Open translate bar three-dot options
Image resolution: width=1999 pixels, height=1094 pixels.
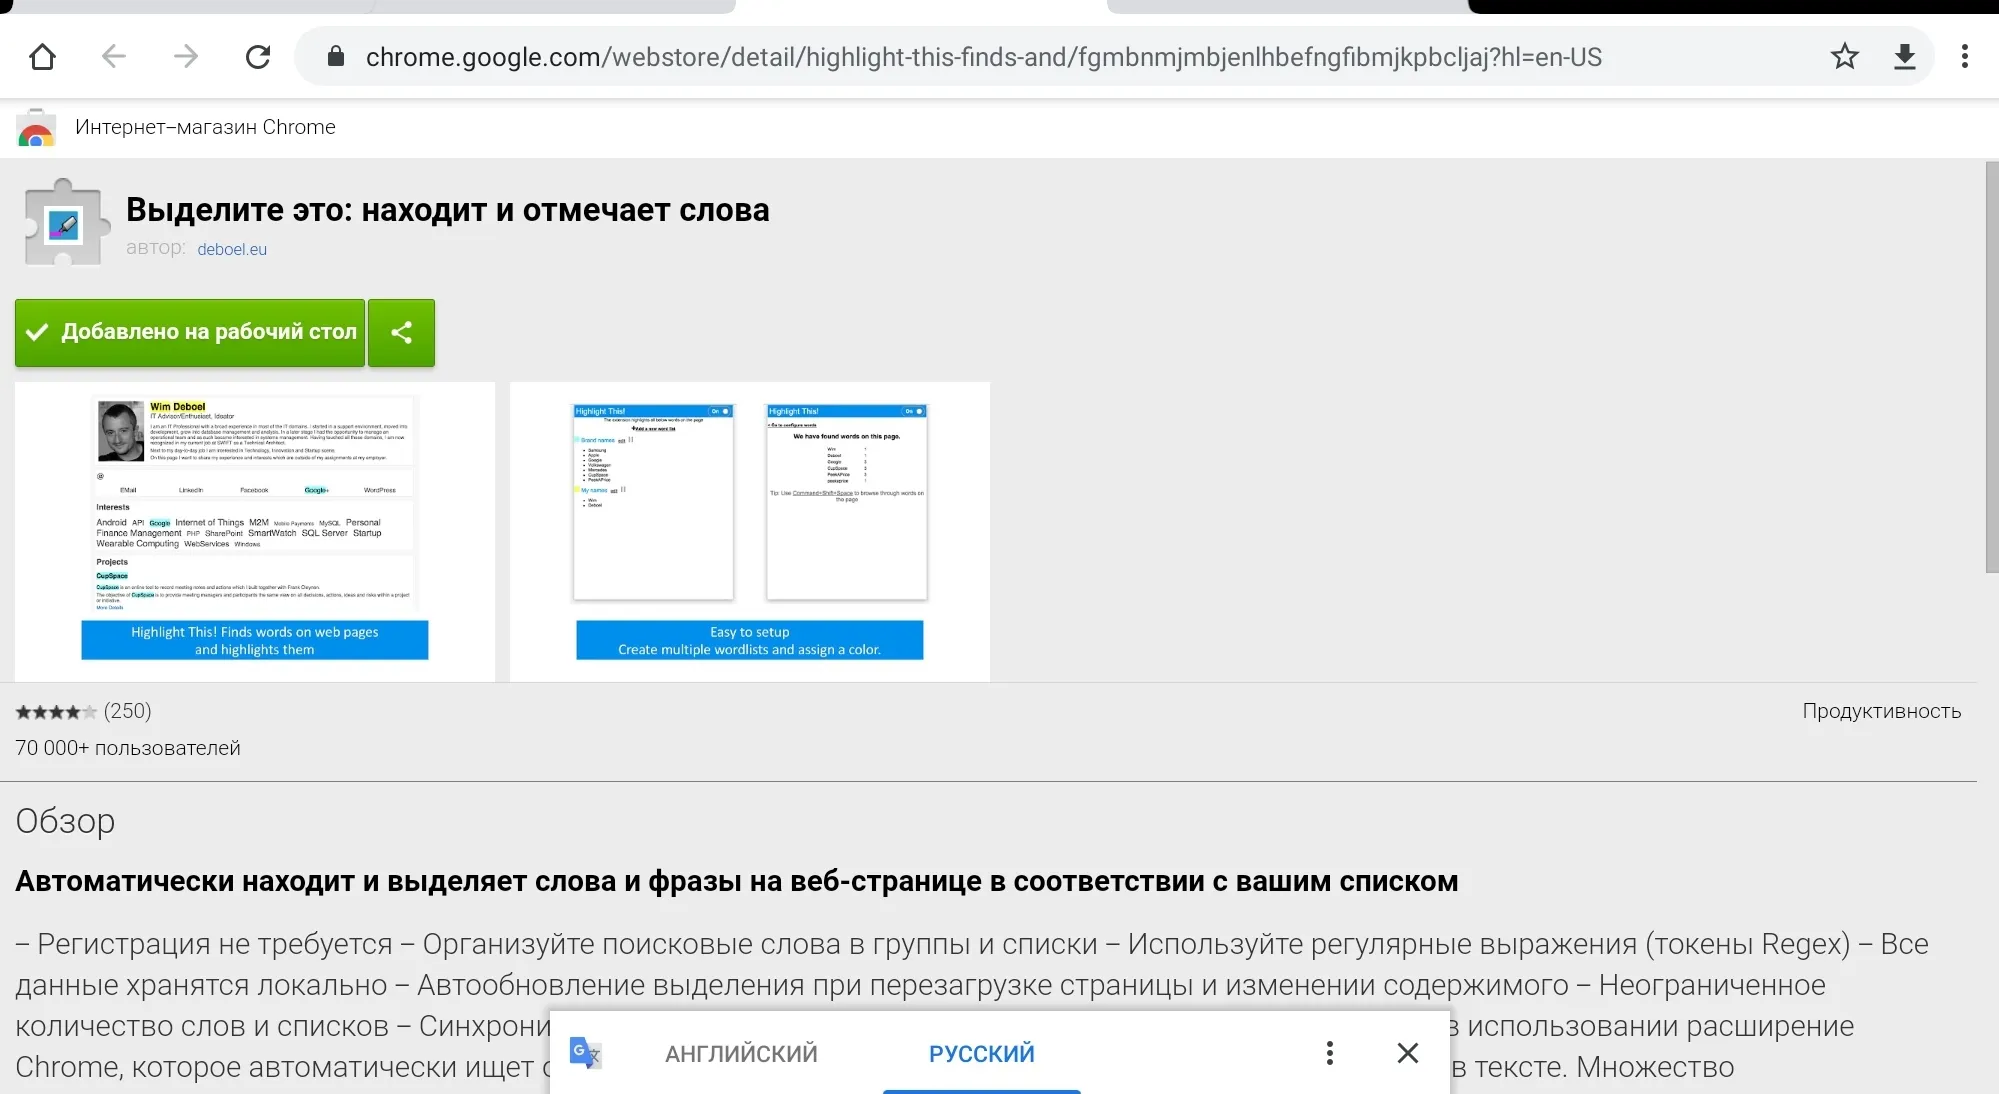1329,1053
